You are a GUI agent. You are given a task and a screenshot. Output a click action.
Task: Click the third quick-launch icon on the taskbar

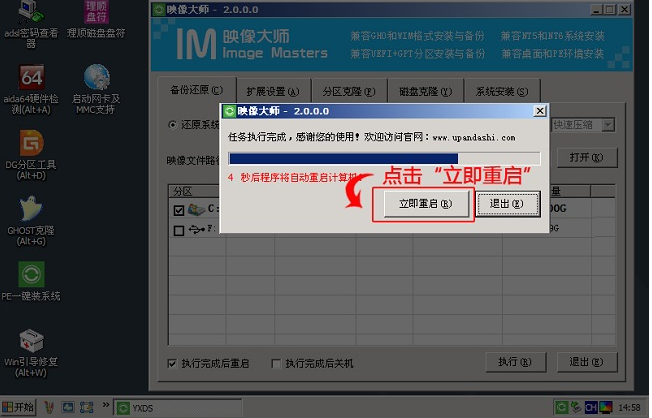tap(86, 408)
